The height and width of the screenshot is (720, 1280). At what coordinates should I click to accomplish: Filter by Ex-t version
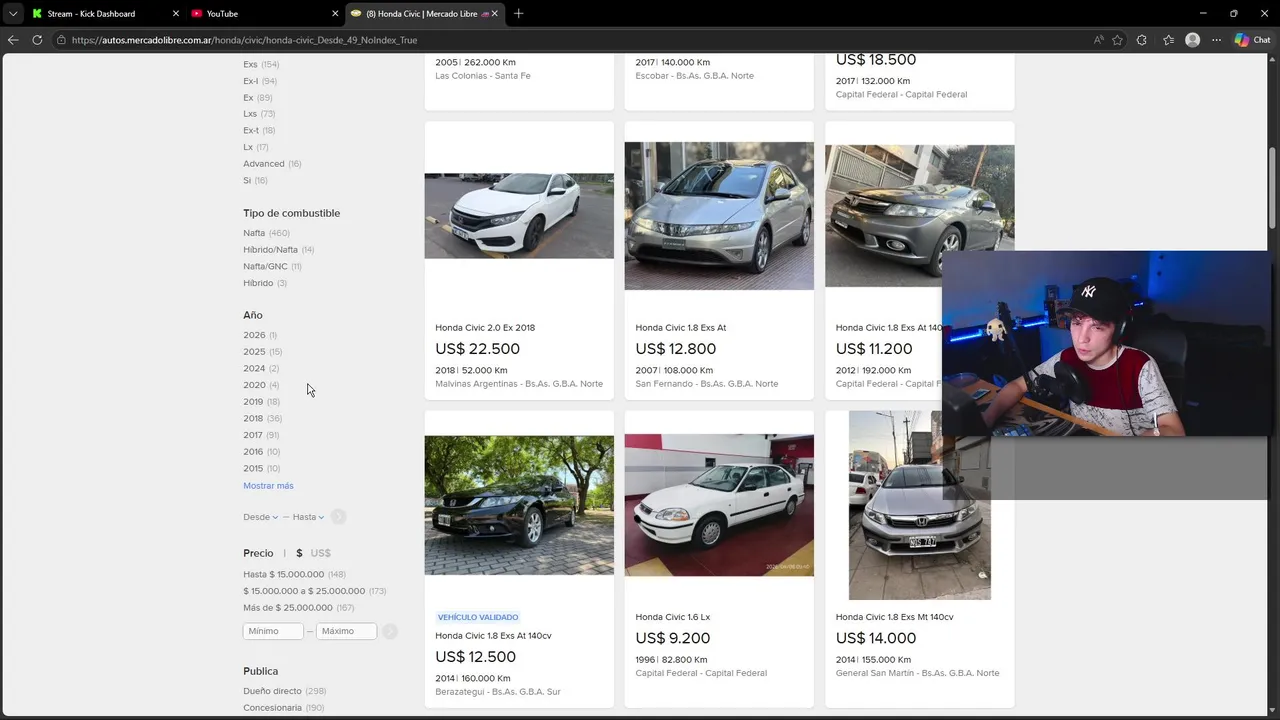(x=259, y=130)
